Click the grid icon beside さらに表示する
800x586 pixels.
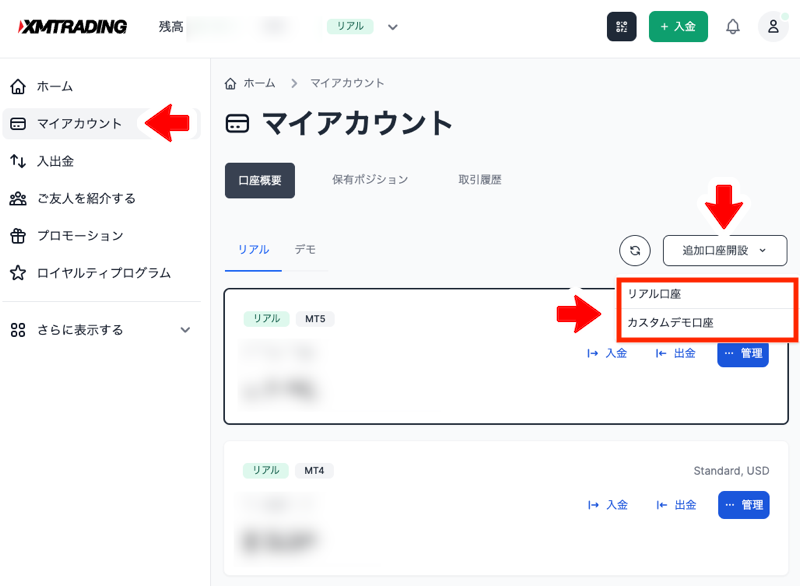(18, 330)
